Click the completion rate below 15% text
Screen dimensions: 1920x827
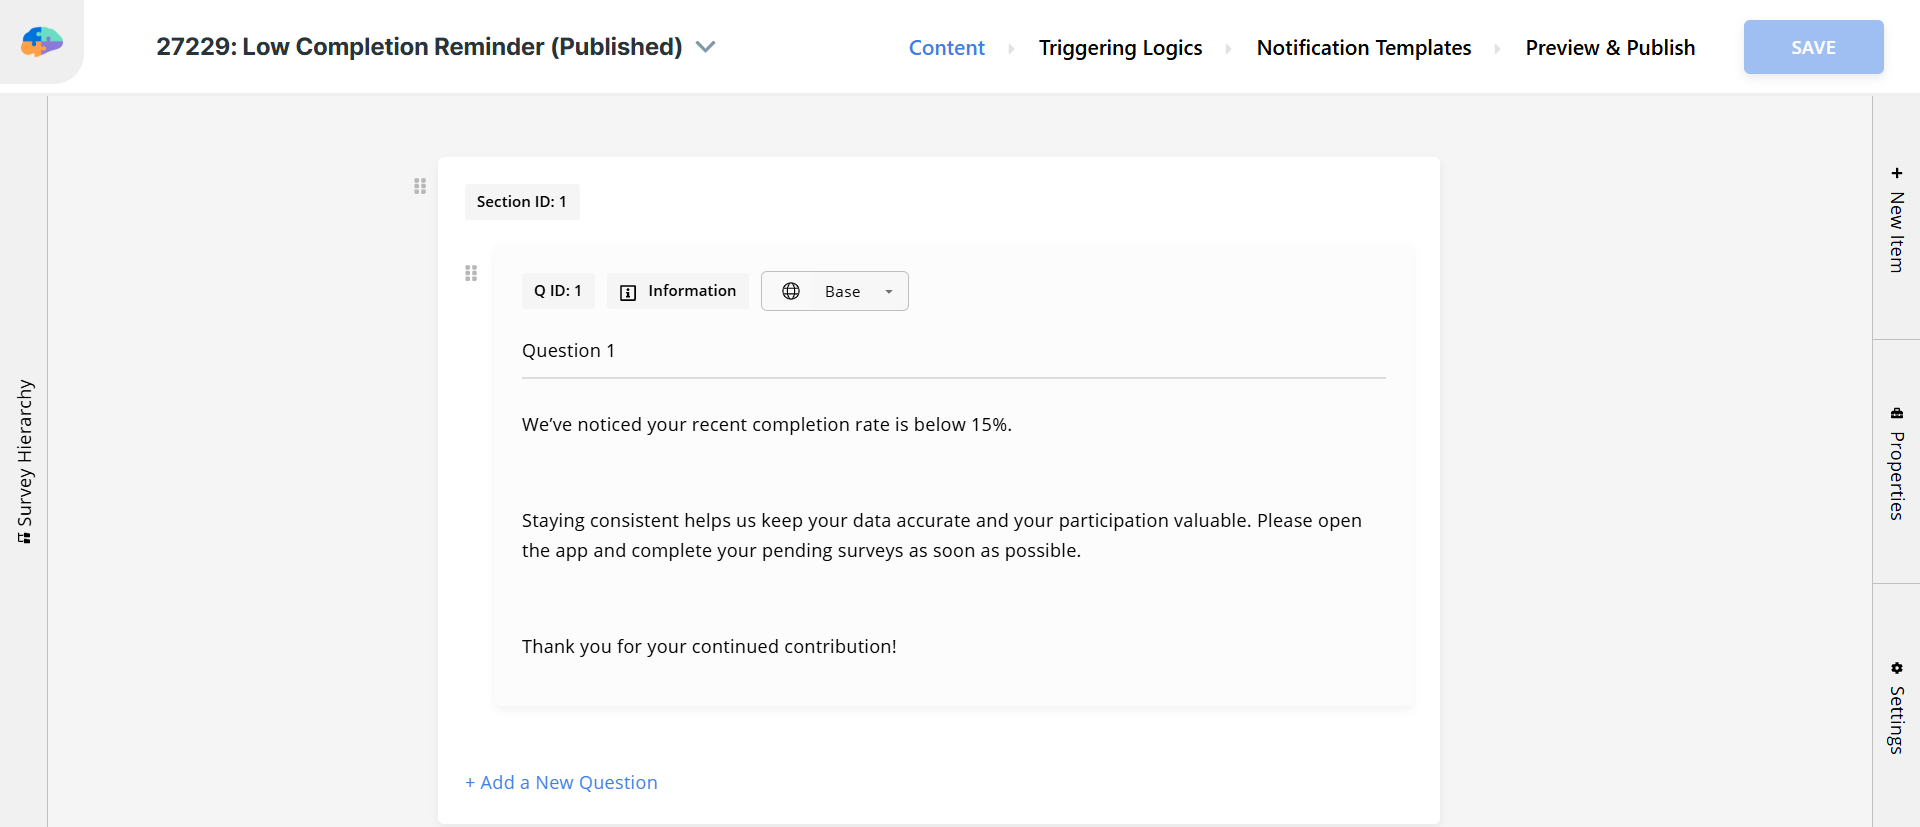tap(766, 425)
